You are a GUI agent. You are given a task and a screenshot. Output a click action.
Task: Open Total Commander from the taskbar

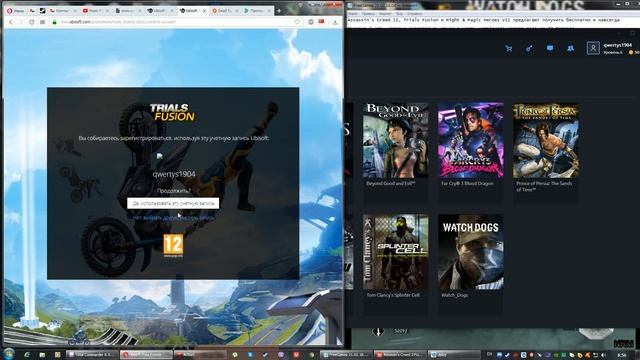[x=92, y=355]
